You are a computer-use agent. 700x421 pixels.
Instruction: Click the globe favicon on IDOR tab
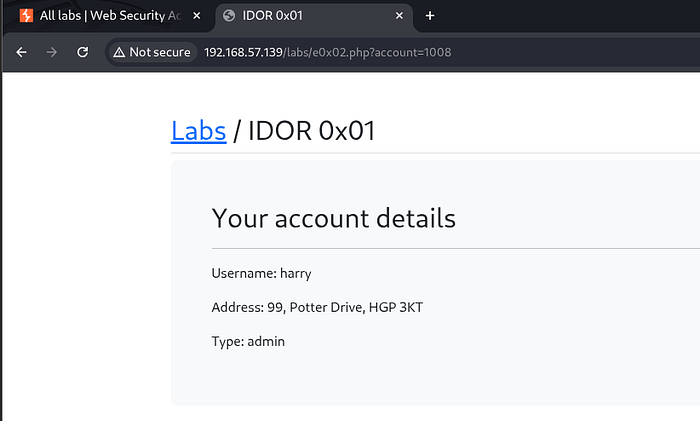pyautogui.click(x=229, y=16)
